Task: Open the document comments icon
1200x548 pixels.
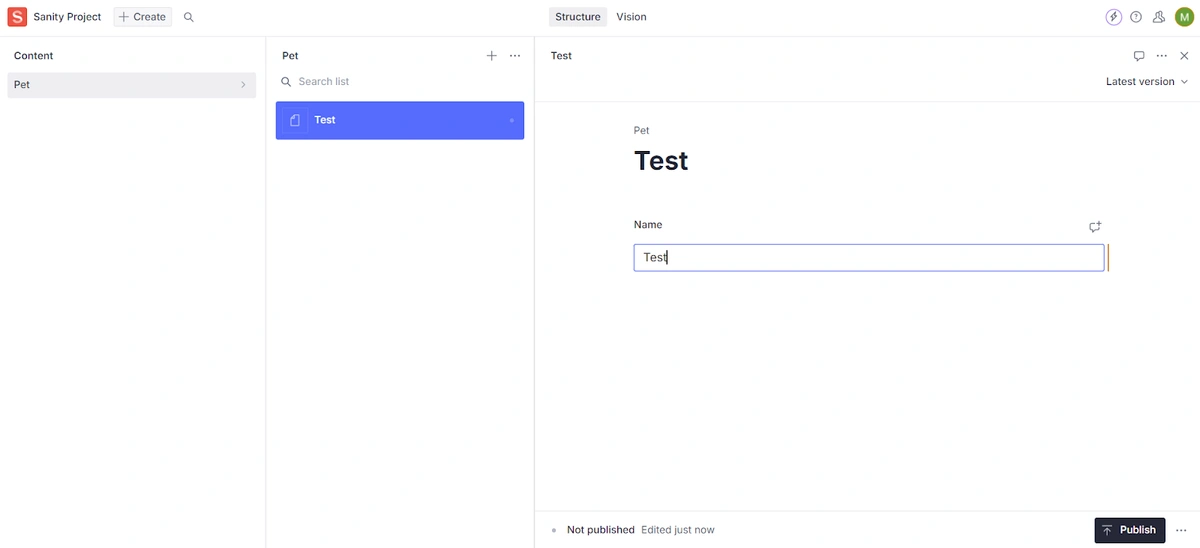Action: 1139,56
